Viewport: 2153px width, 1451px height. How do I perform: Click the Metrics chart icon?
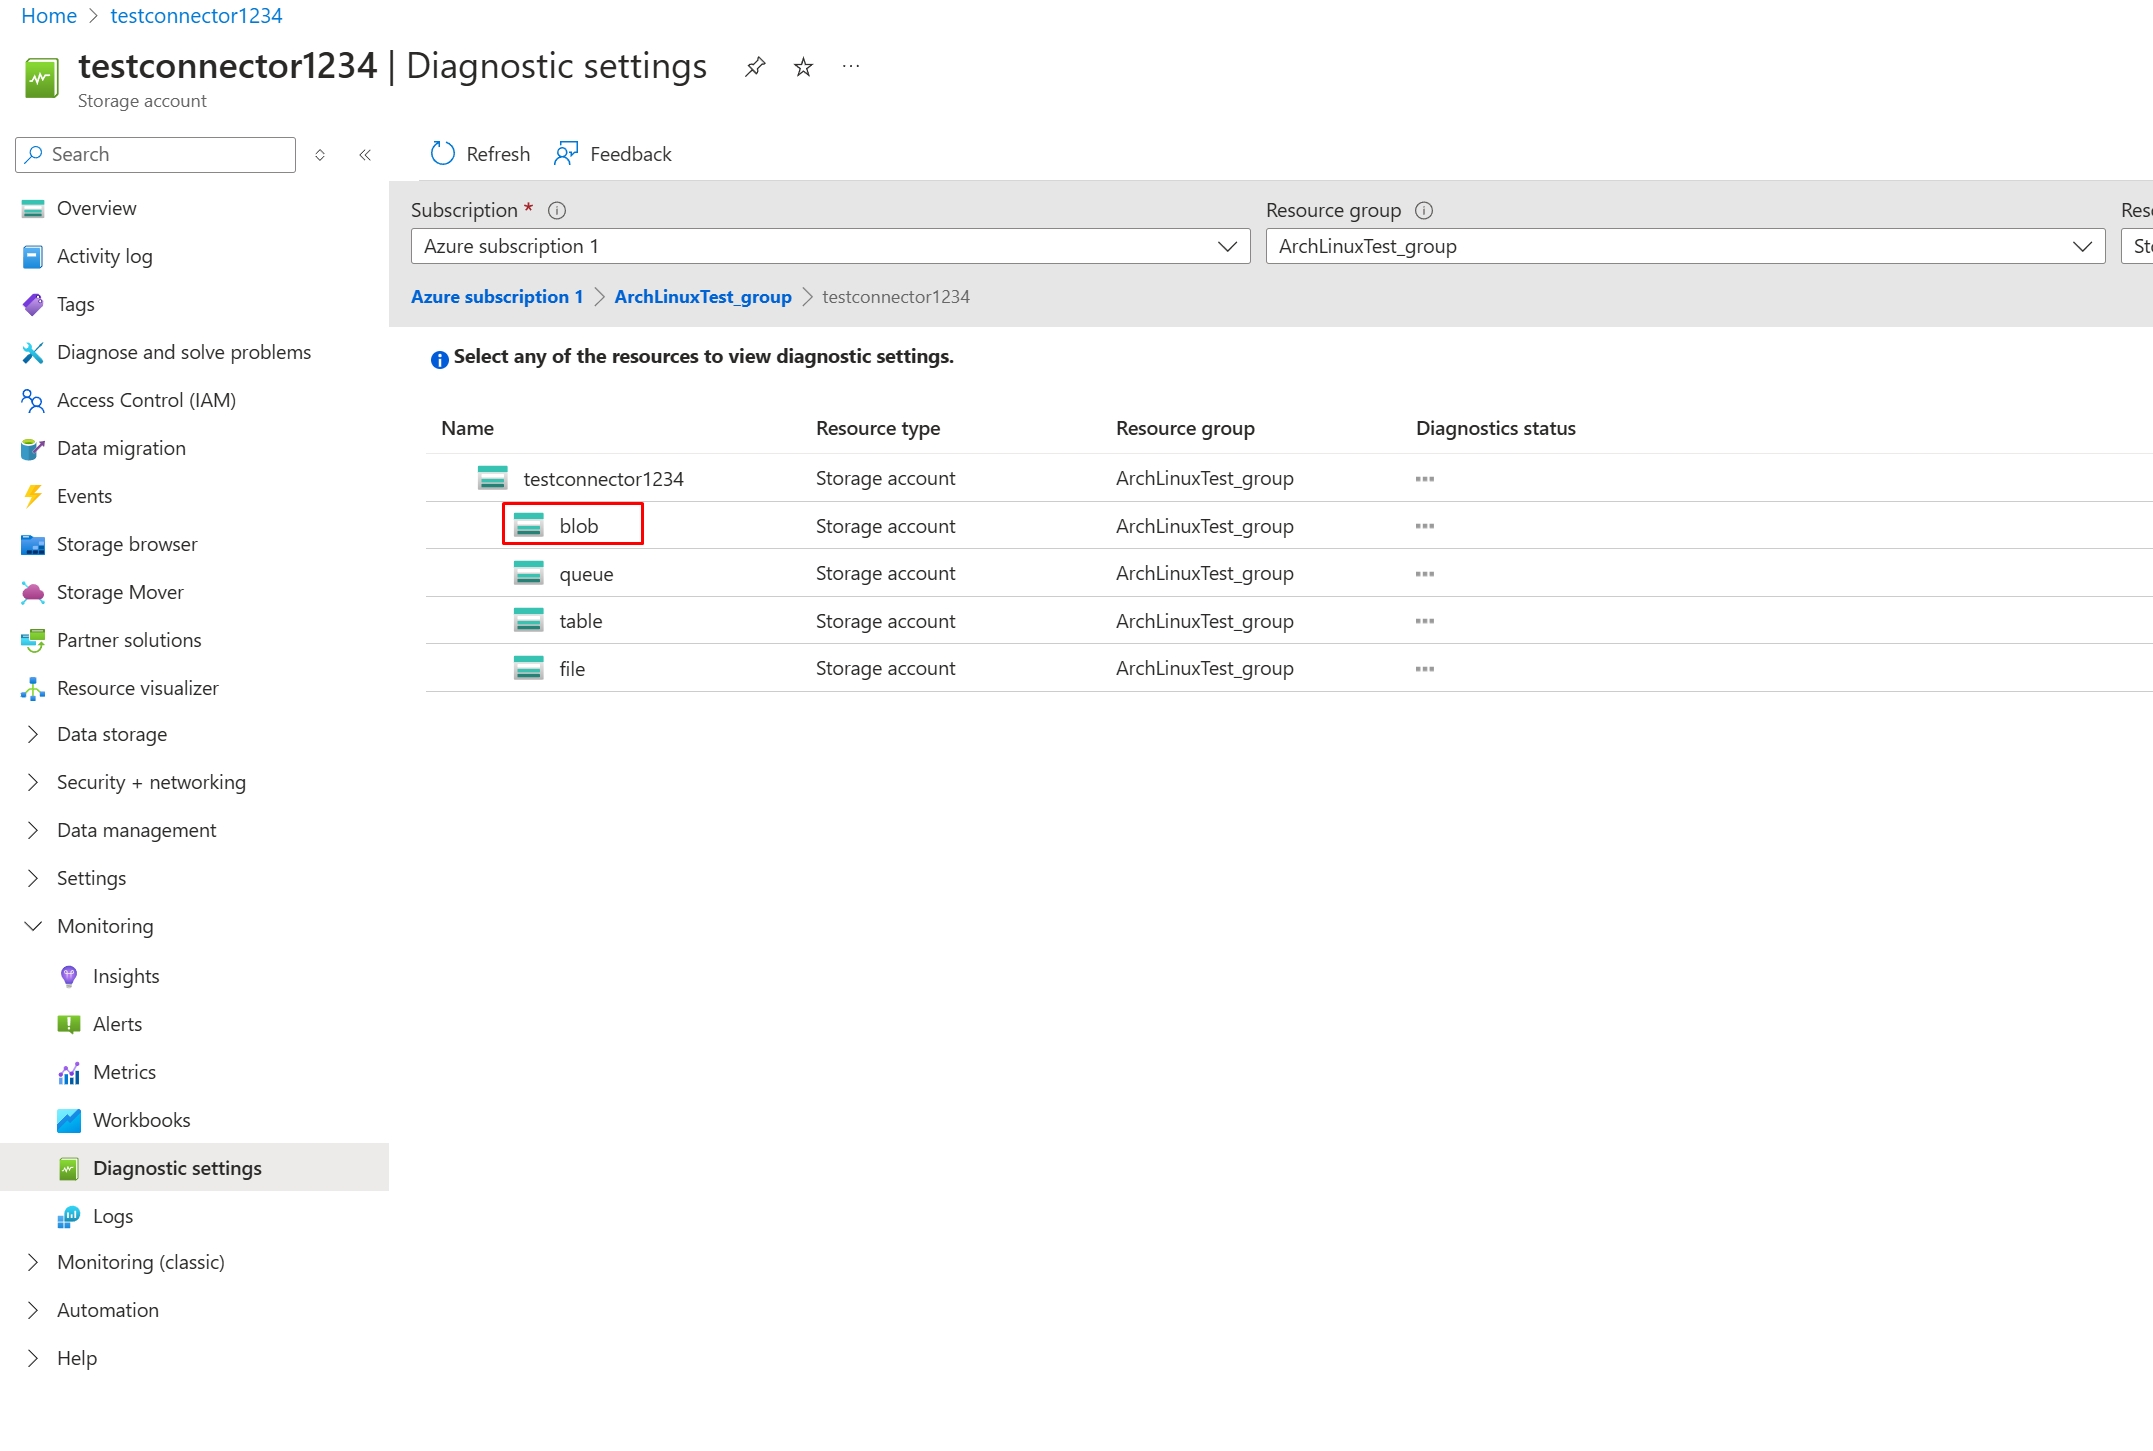(x=69, y=1072)
